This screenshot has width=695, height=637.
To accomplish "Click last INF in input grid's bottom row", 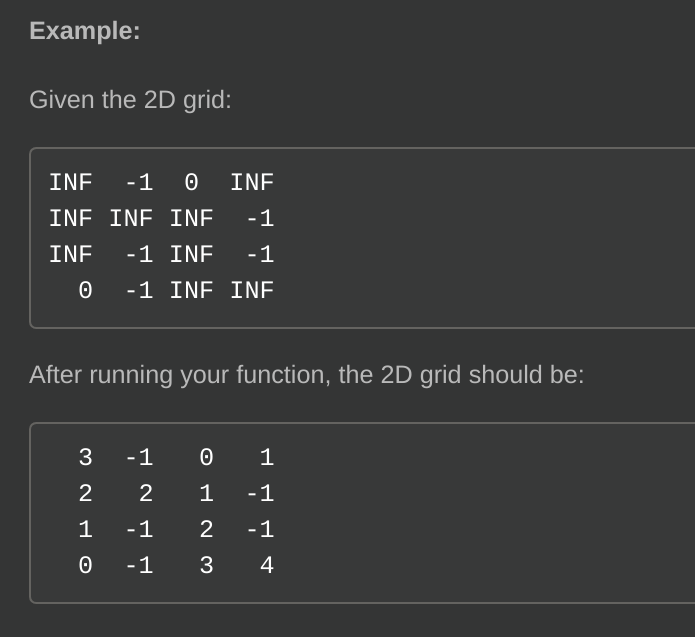I will pos(252,291).
